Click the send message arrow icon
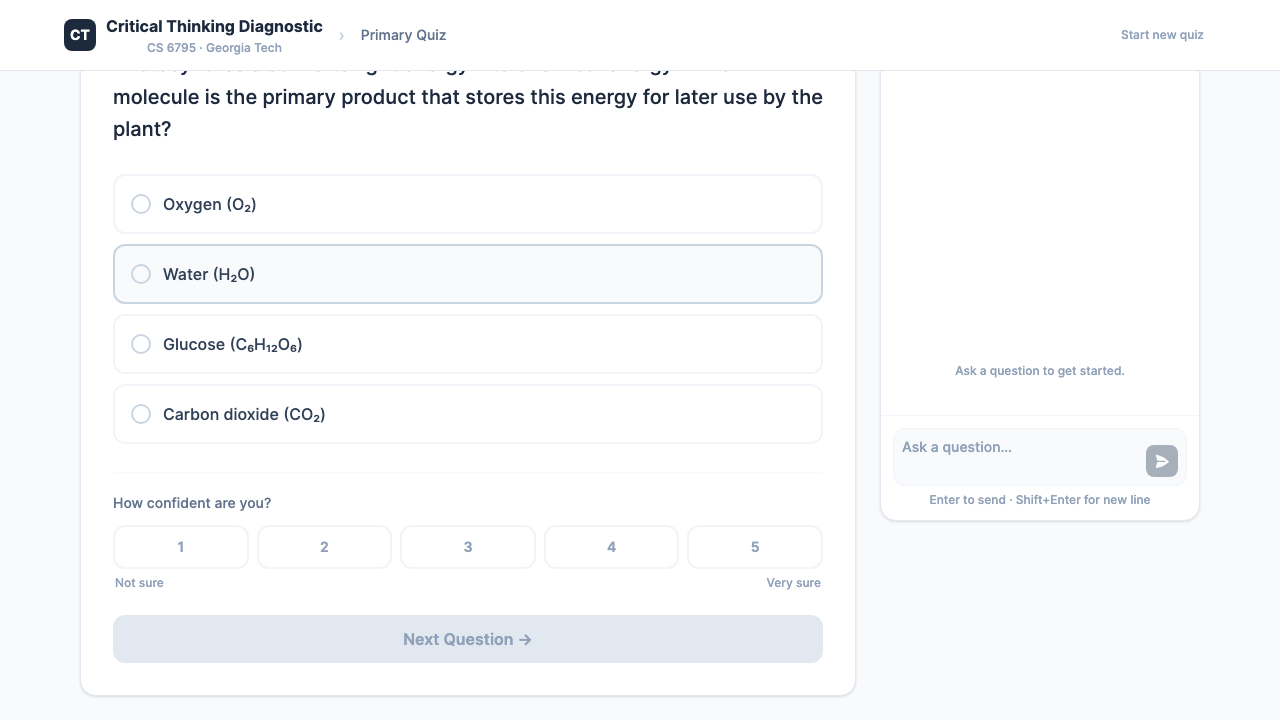 point(1161,461)
